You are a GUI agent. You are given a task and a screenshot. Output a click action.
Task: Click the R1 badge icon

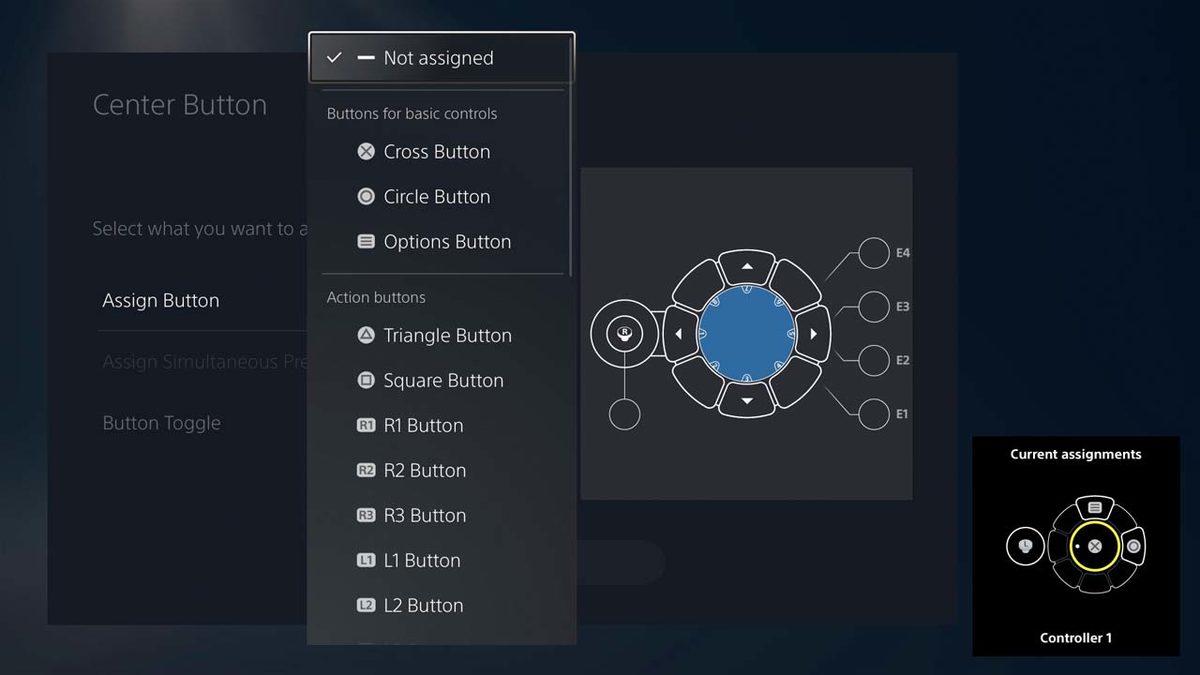pyautogui.click(x=366, y=426)
